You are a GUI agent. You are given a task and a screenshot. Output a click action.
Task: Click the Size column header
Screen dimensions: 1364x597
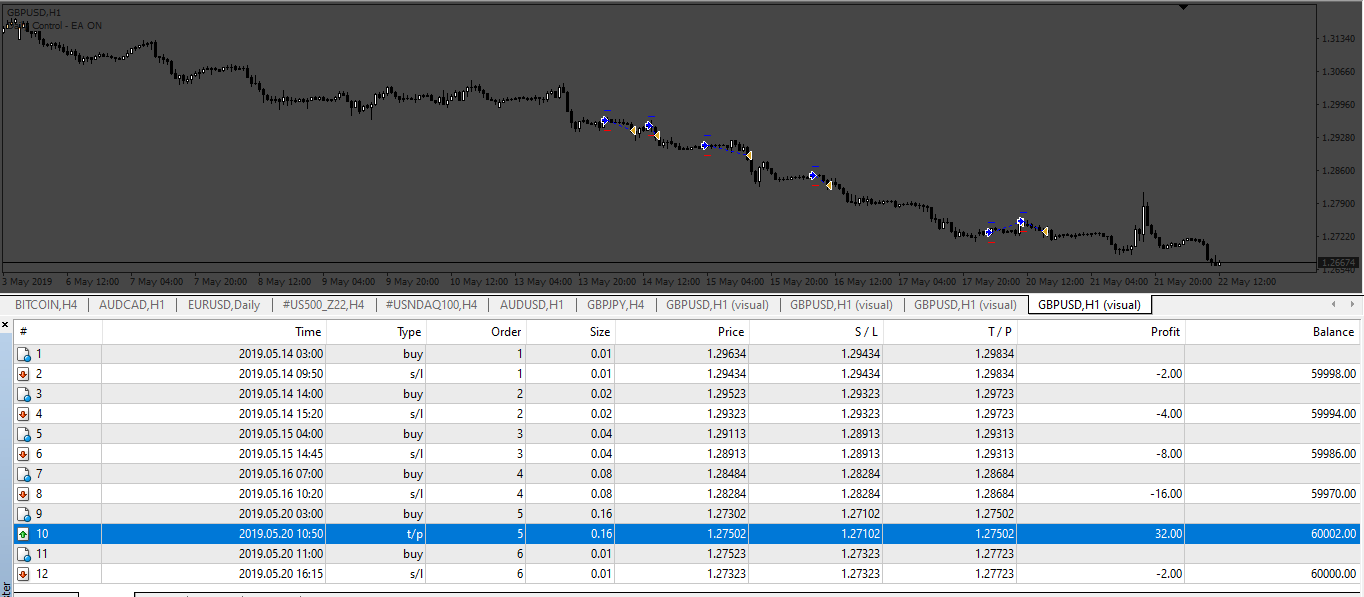coord(570,332)
